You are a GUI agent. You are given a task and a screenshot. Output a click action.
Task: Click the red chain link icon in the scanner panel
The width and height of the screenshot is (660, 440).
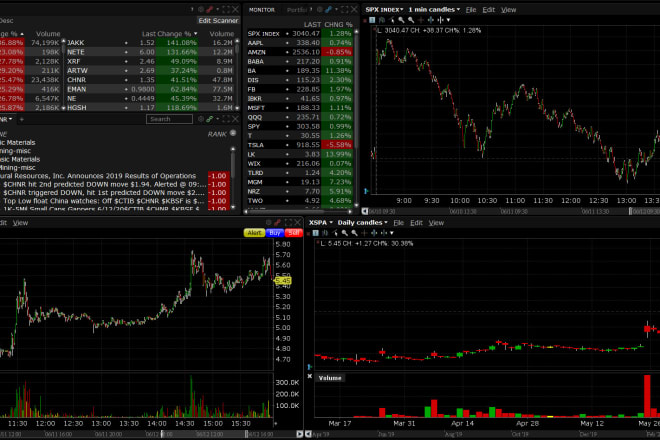(210, 9)
